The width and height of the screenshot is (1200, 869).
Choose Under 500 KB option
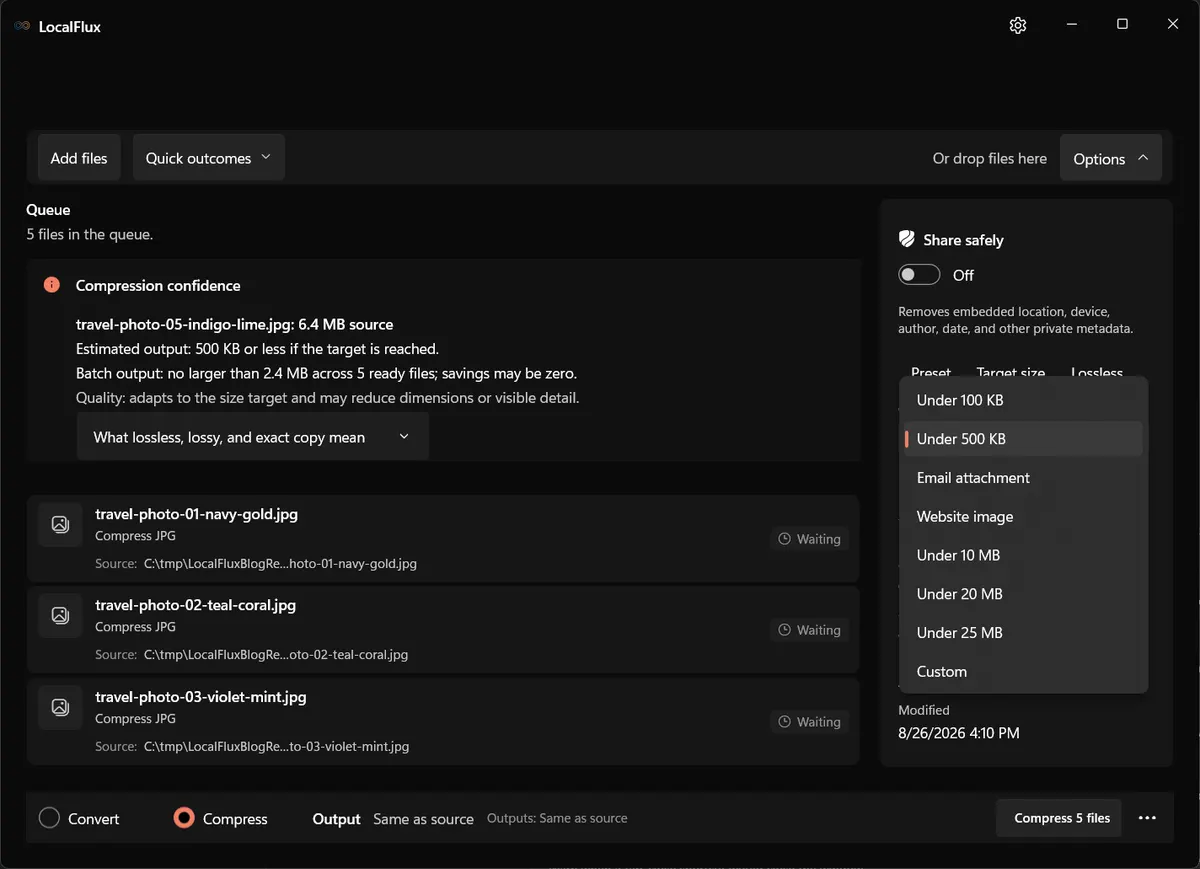point(1024,439)
